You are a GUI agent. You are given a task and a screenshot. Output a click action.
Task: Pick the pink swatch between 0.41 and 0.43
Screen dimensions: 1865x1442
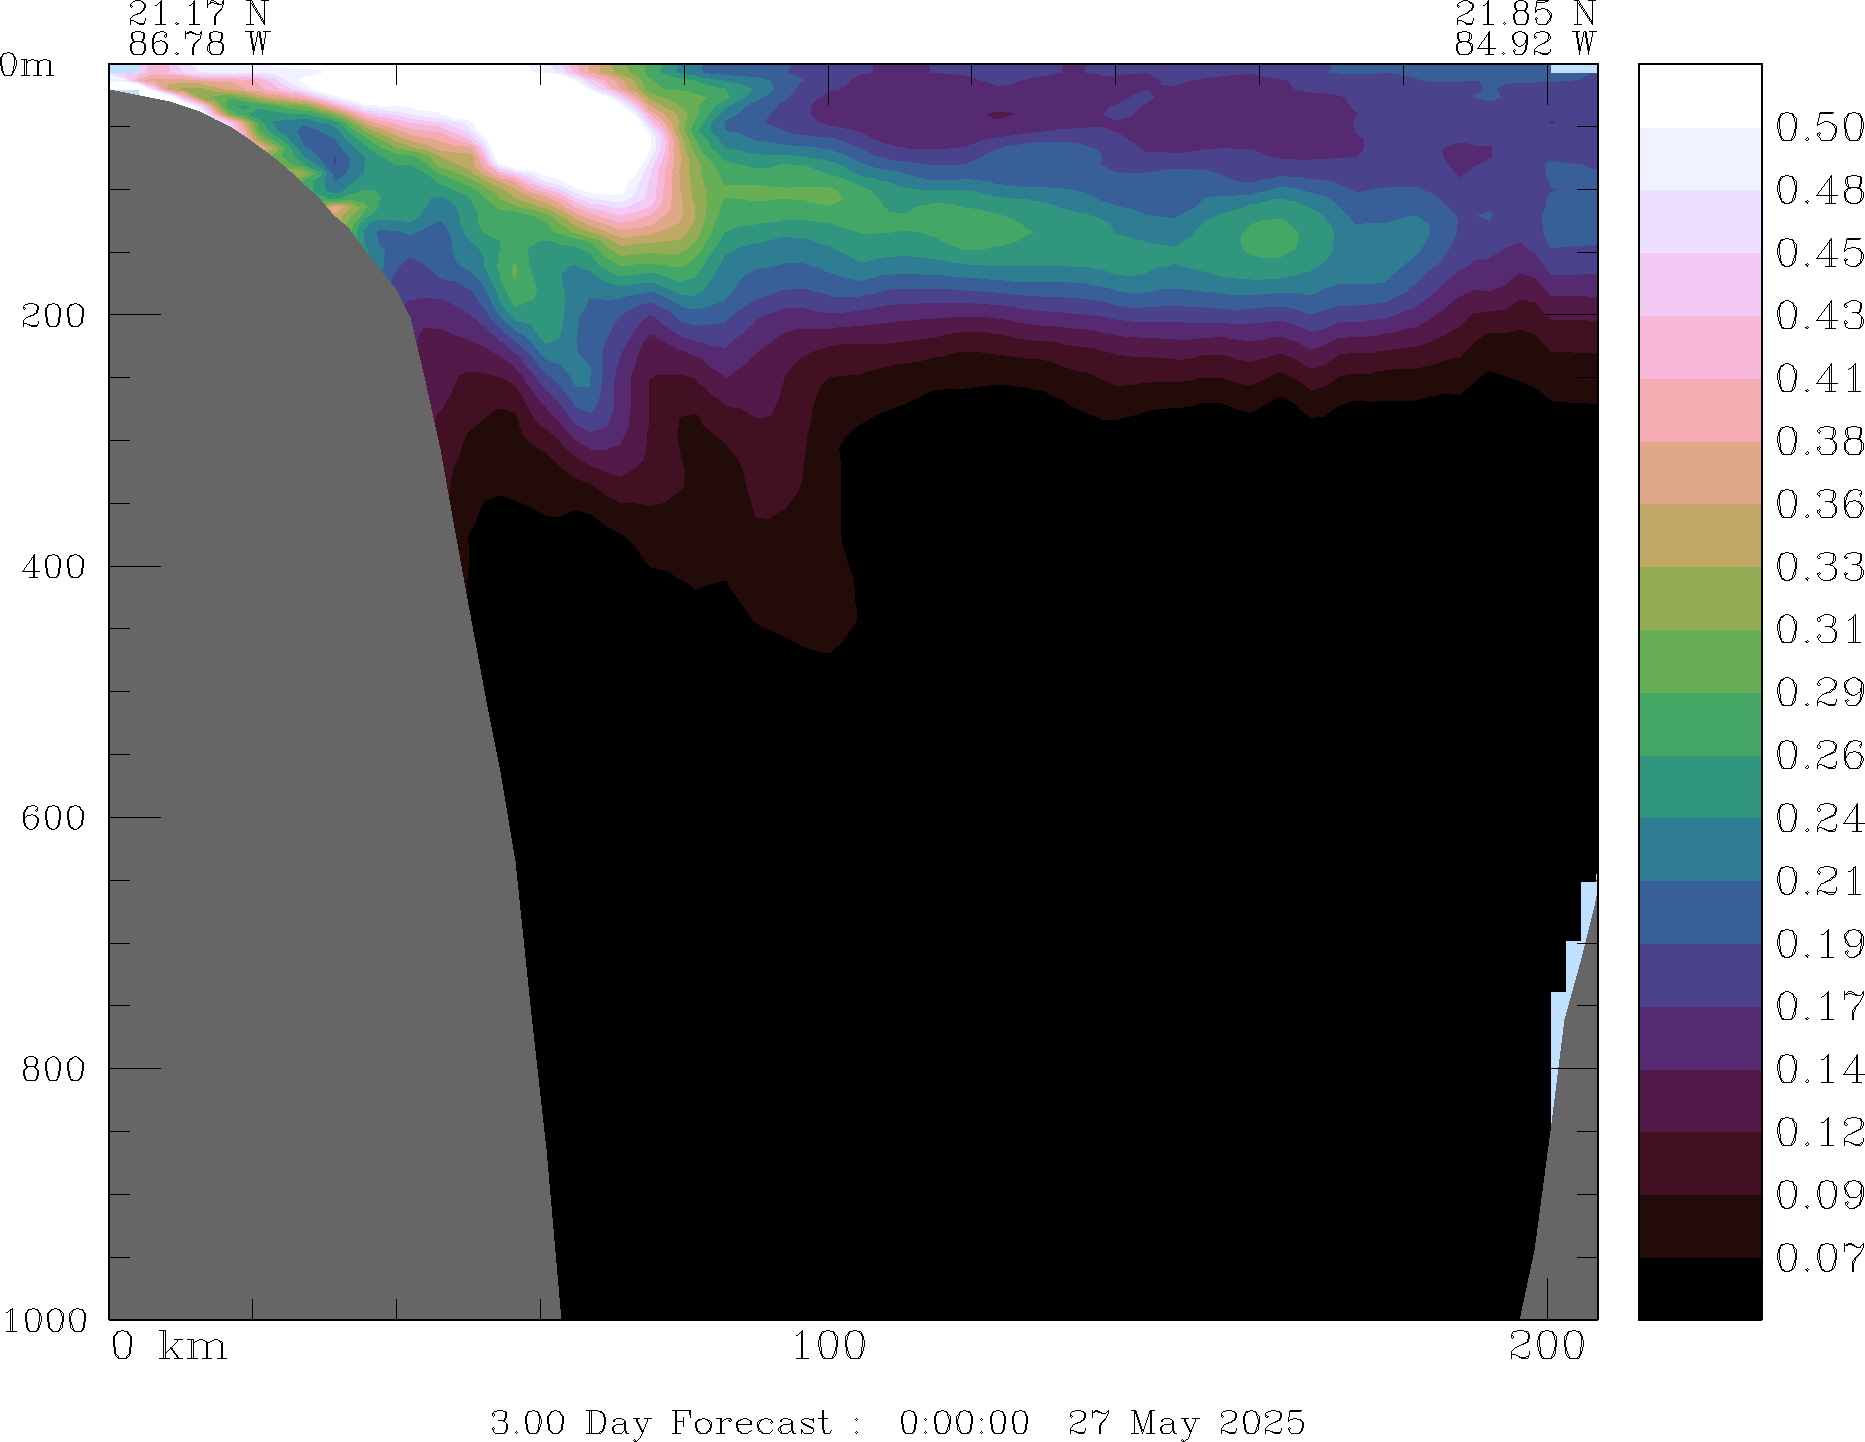coord(1699,347)
